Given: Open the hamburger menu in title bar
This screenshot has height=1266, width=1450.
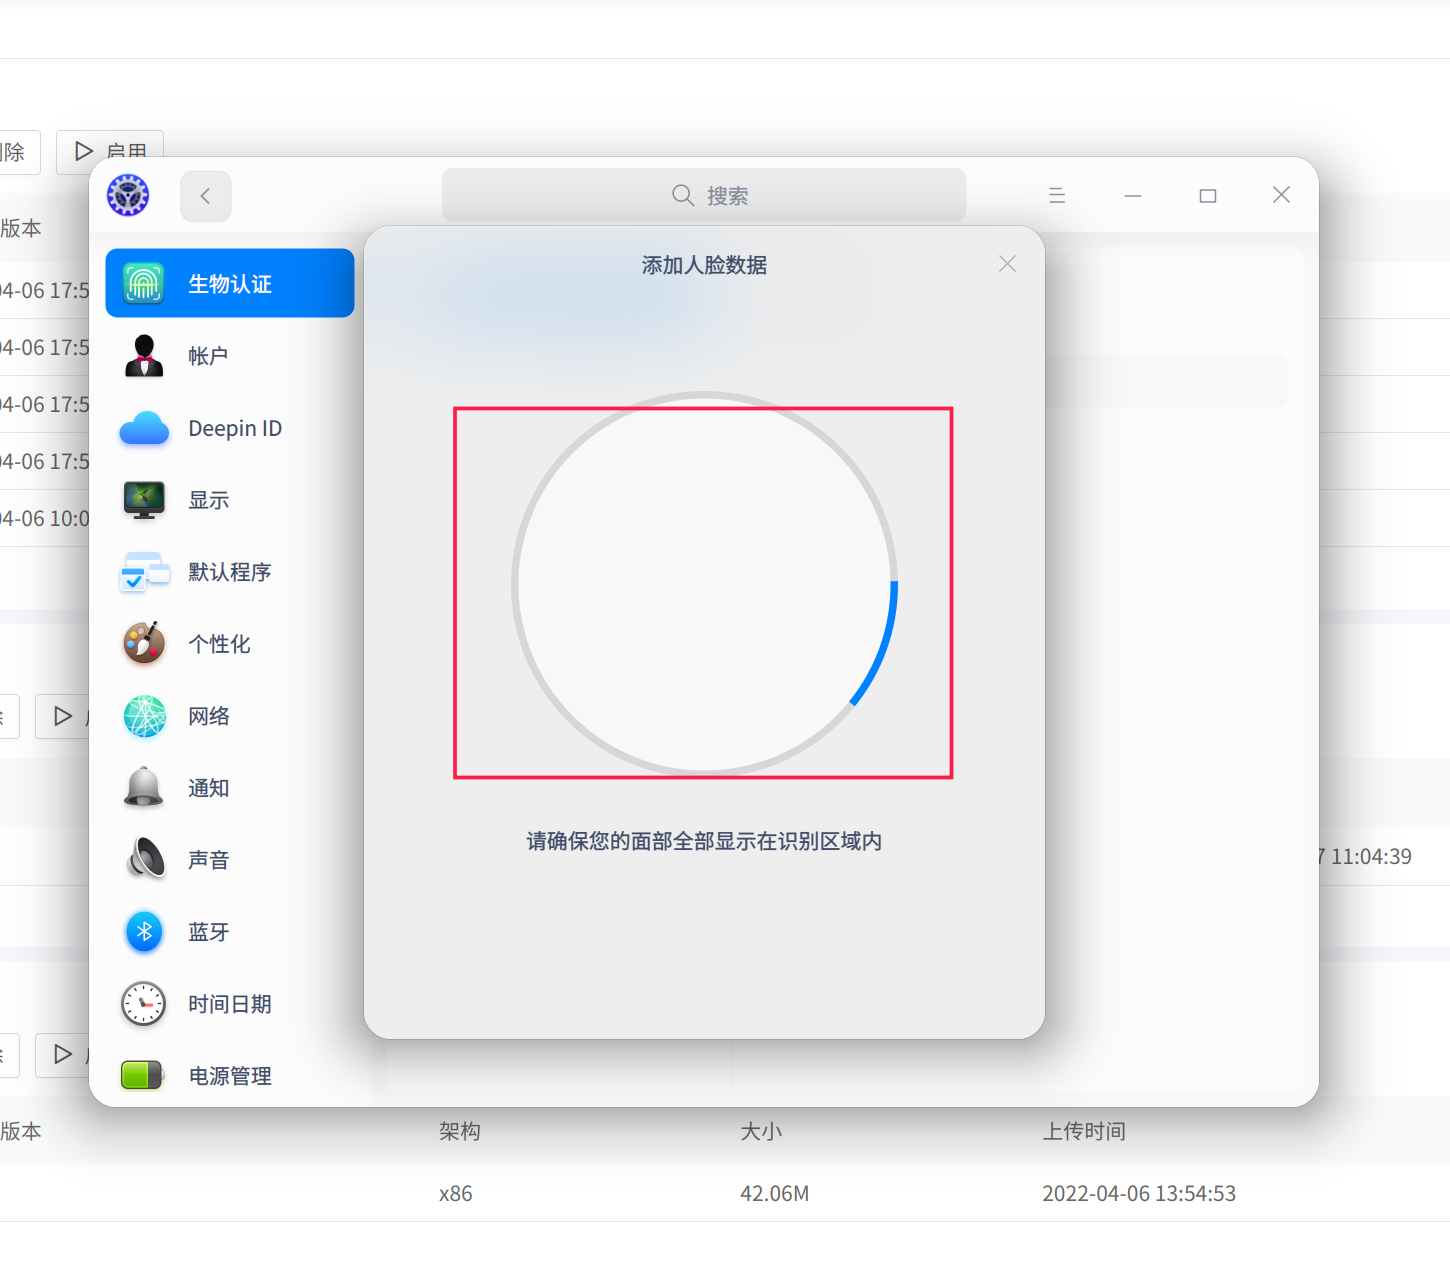Looking at the screenshot, I should 1057,195.
